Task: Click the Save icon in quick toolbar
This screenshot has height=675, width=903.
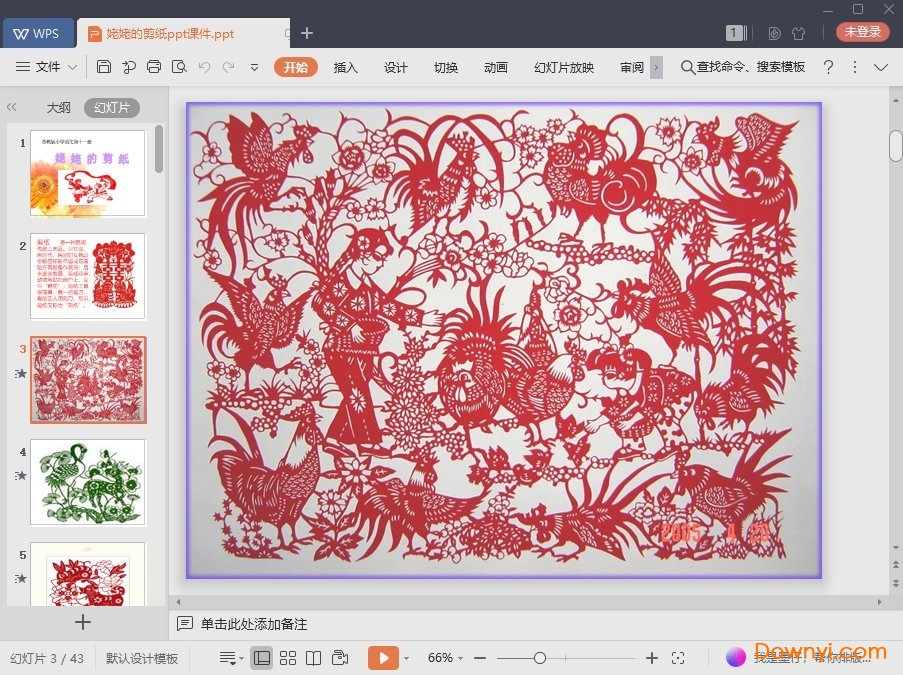Action: [104, 67]
